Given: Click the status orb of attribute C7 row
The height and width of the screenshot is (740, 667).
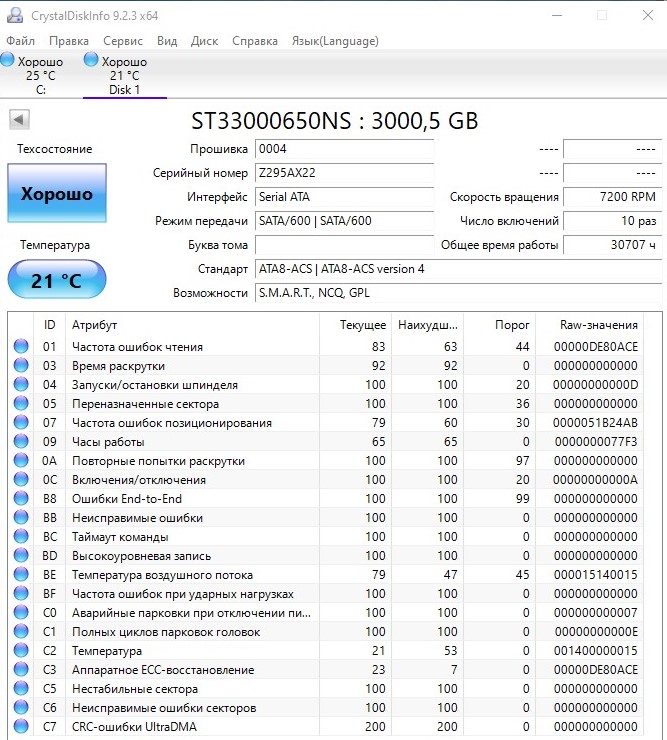Looking at the screenshot, I should [x=21, y=726].
